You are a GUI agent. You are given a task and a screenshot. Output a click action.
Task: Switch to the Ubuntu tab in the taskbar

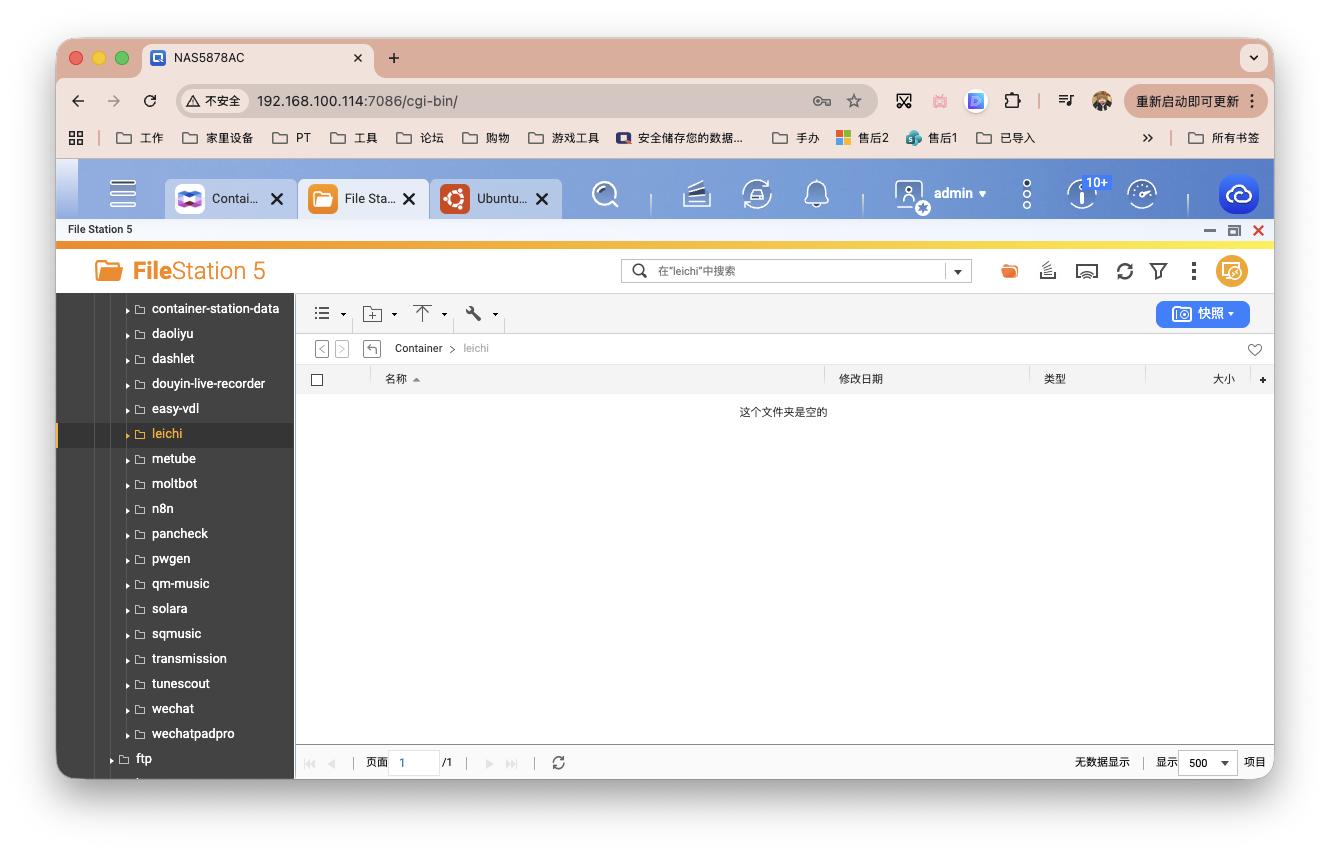point(492,198)
